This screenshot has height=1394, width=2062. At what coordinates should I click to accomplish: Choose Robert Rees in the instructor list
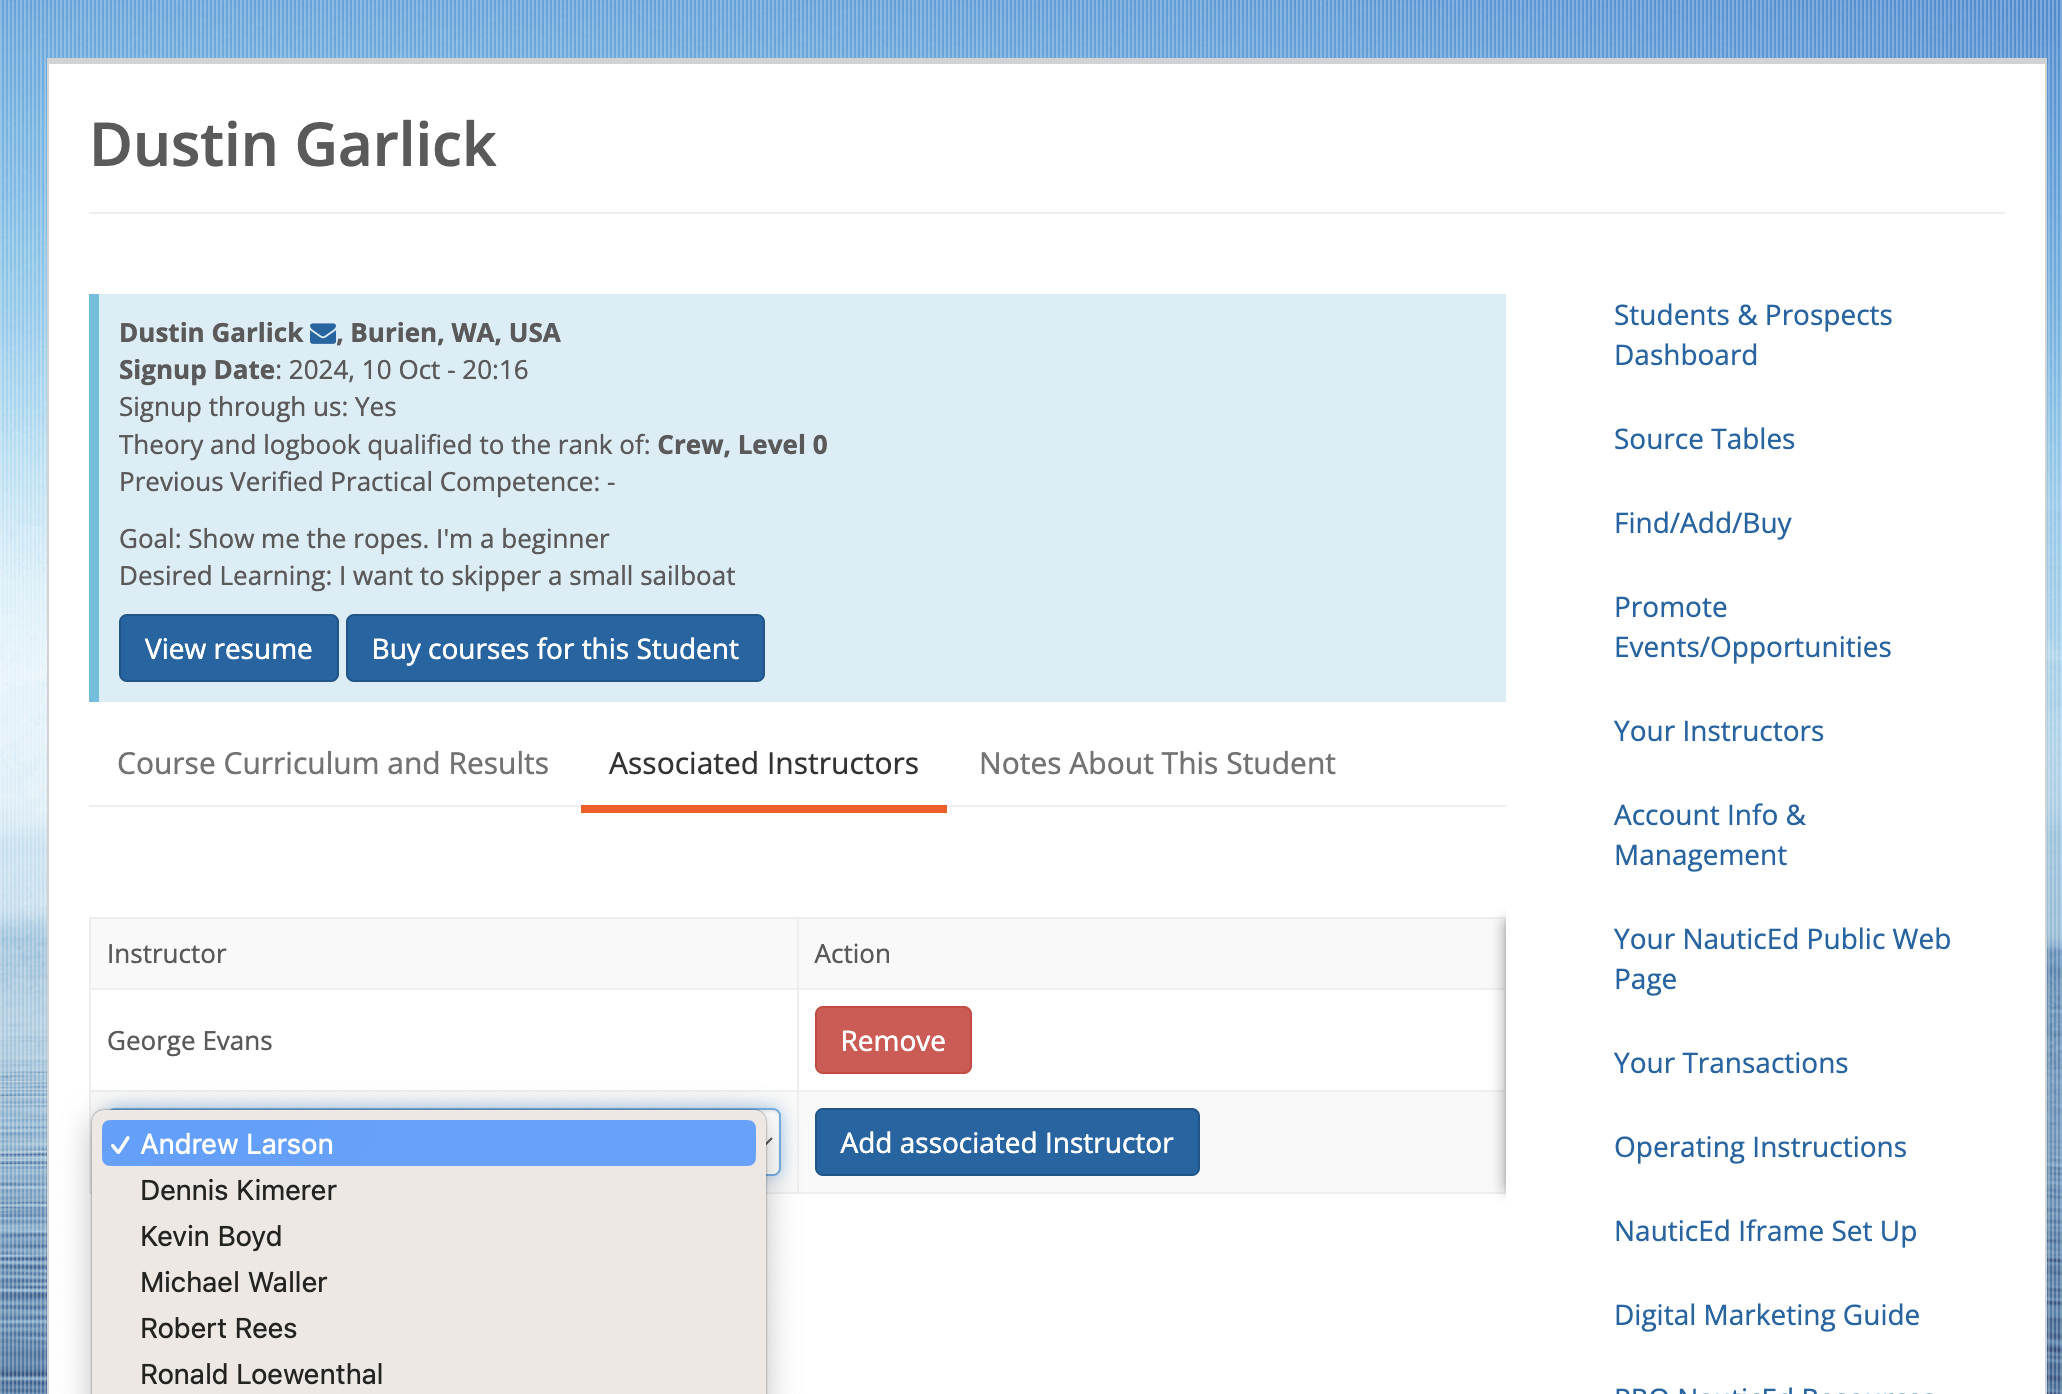point(218,1328)
